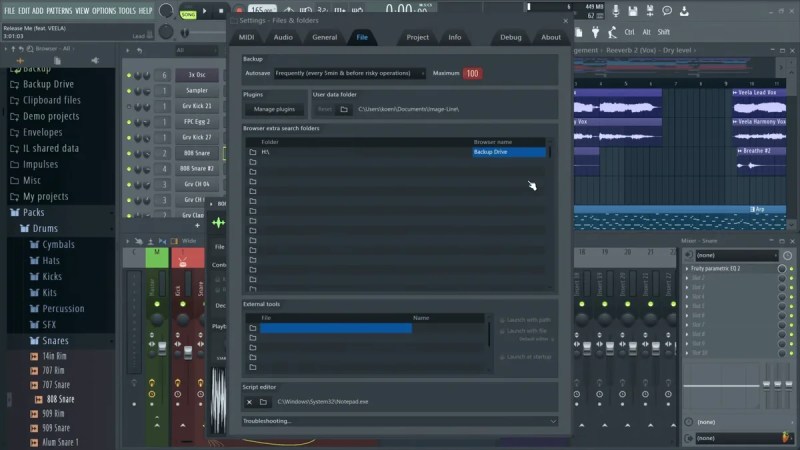Open the Autosave frequency dropdown
The width and height of the screenshot is (800, 450).
tap(349, 73)
